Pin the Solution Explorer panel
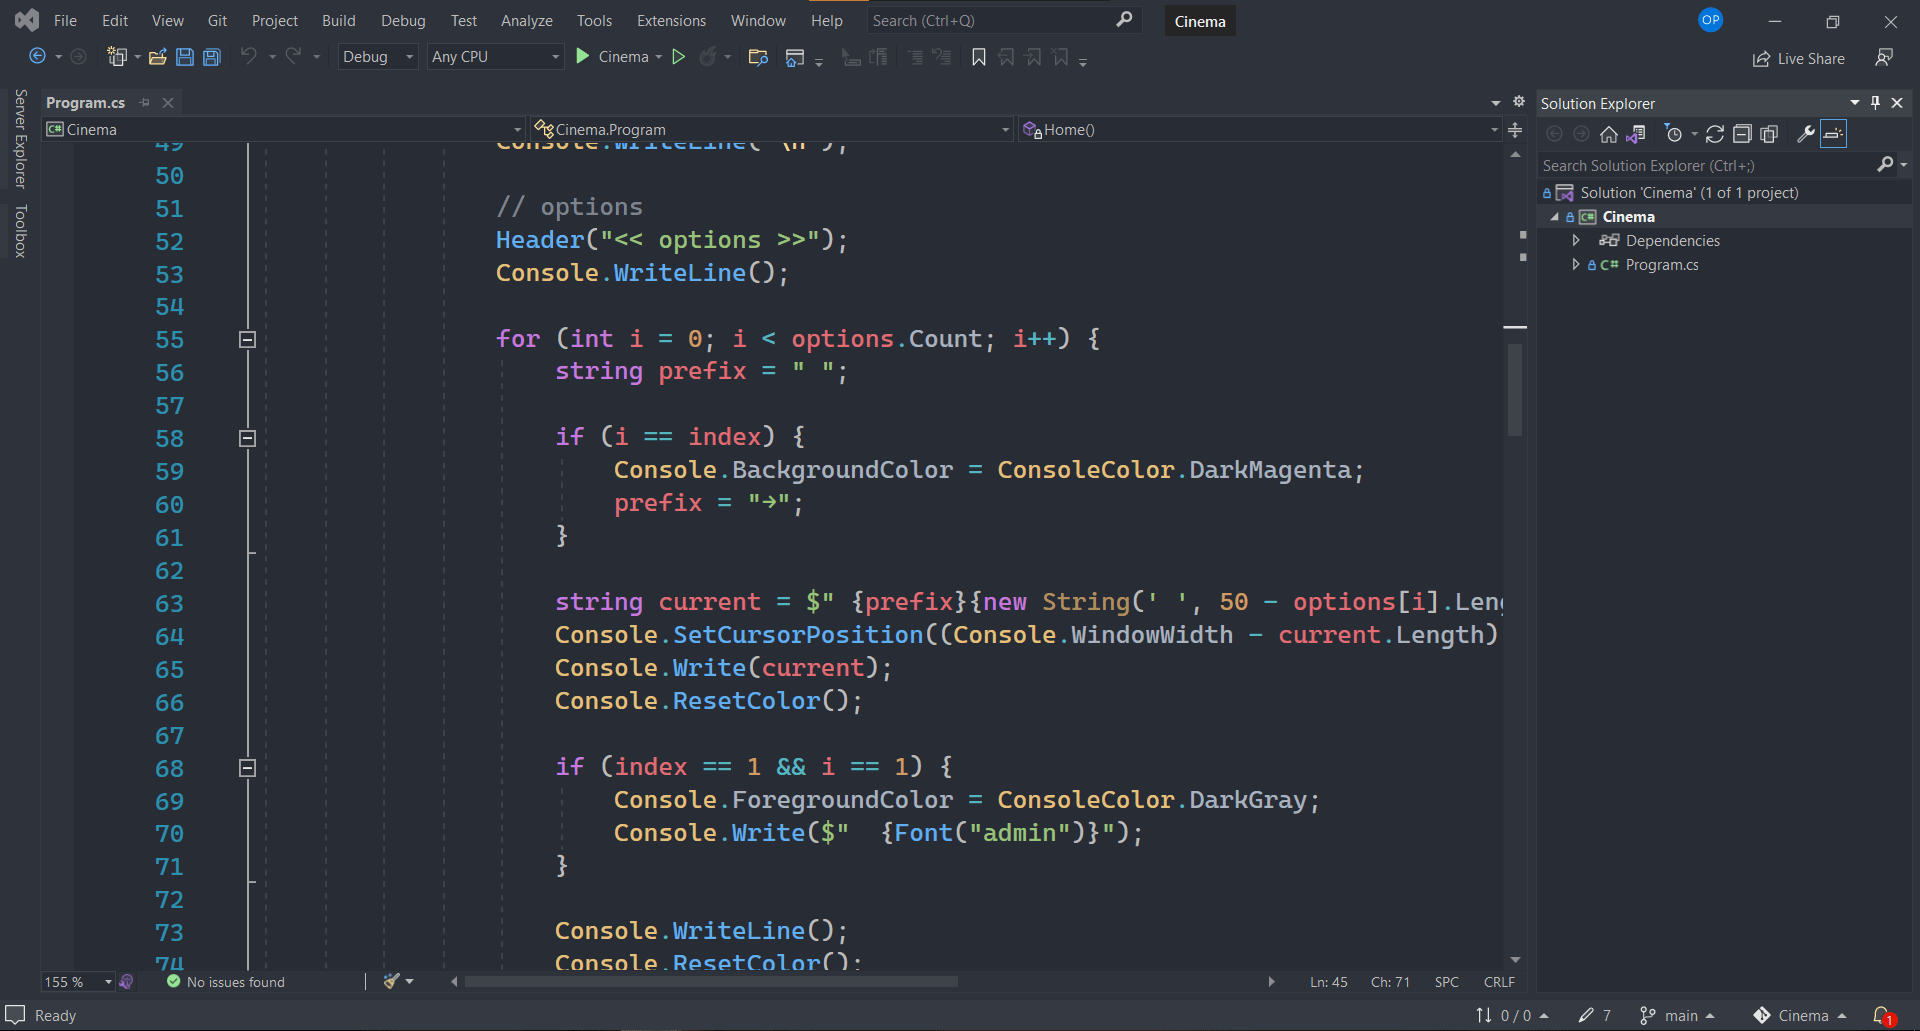 (1876, 103)
